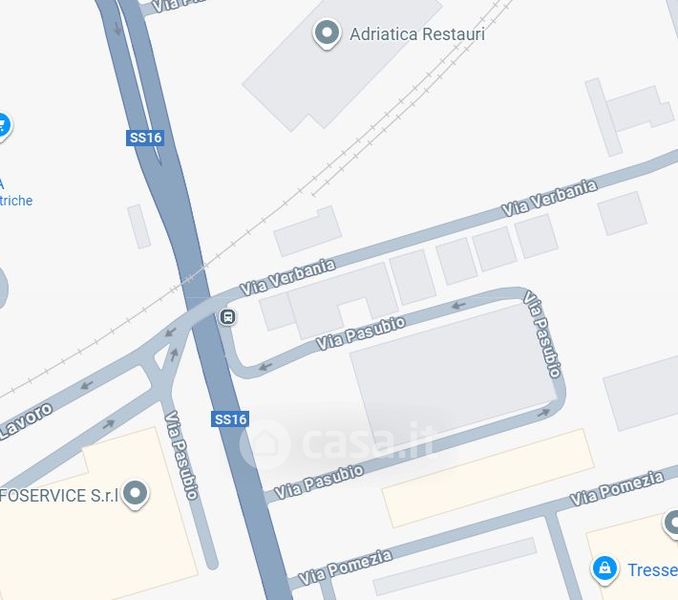Click the Lavoro street label at left

26,421
